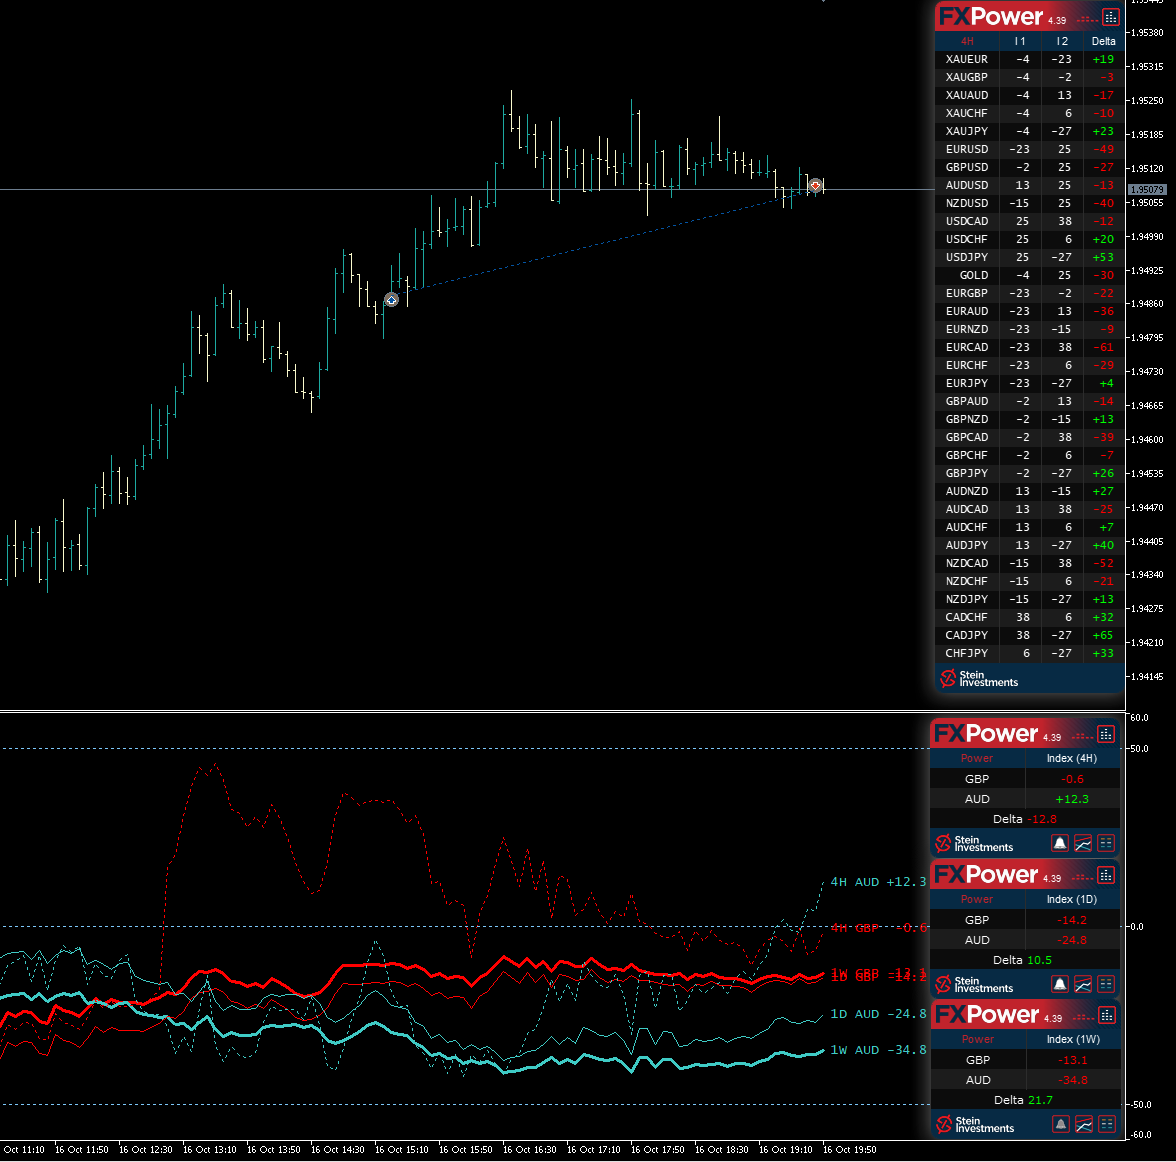Select the USDJPY row symbol

[x=967, y=257]
